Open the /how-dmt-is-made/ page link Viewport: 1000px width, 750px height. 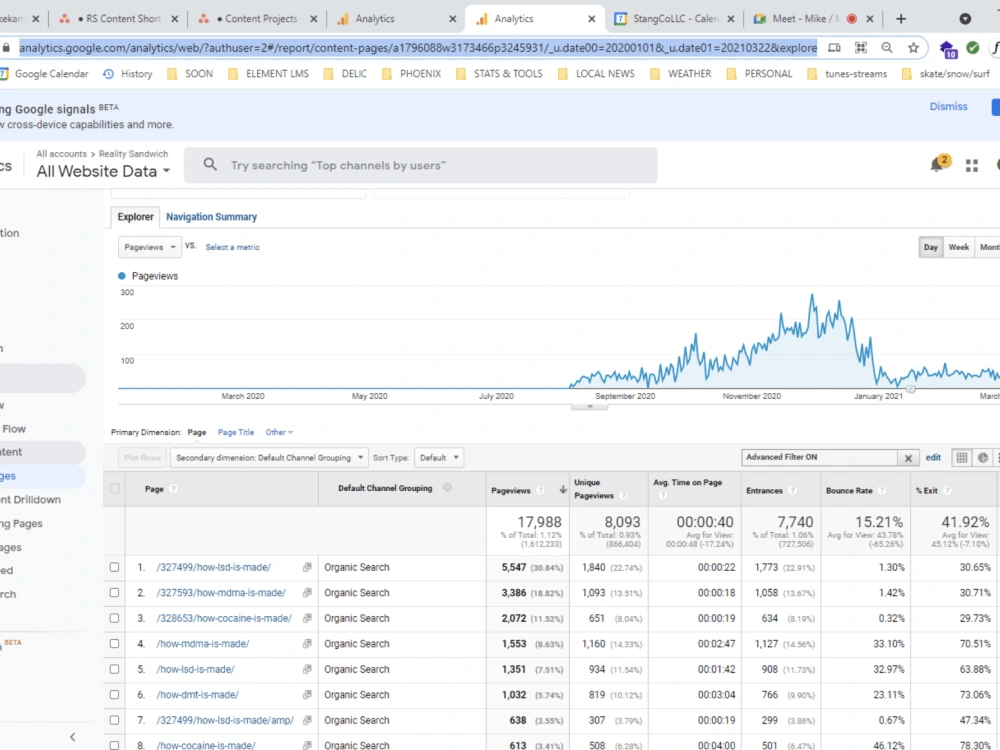coord(198,695)
